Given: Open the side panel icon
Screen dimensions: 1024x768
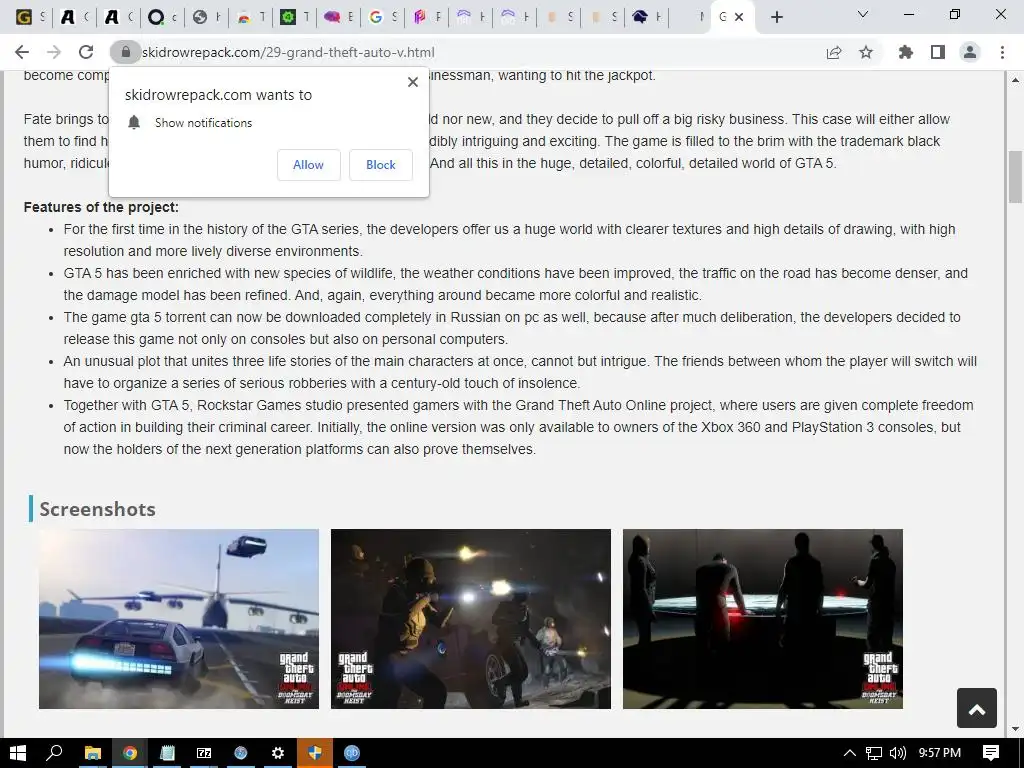Looking at the screenshot, I should click(x=938, y=52).
